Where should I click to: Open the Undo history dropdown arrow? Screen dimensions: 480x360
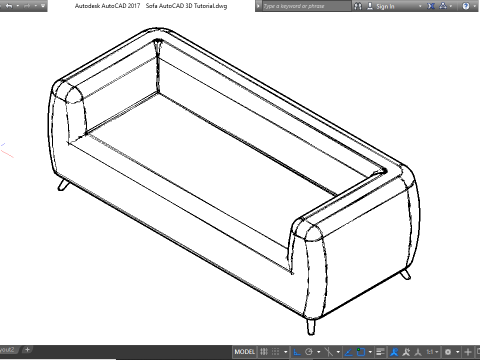tap(17, 6)
